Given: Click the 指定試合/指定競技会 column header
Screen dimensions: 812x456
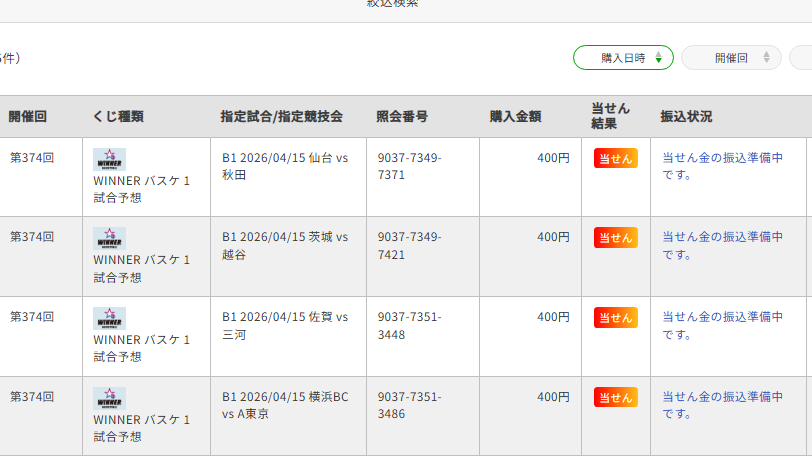Looking at the screenshot, I should pyautogui.click(x=282, y=116).
